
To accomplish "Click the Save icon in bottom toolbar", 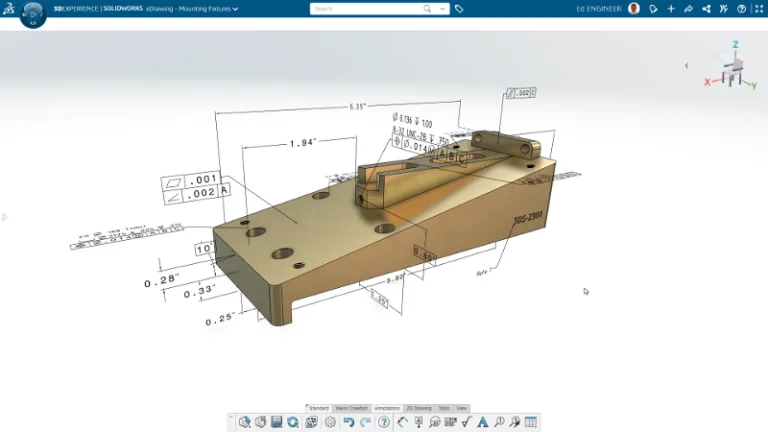I will coord(276,422).
